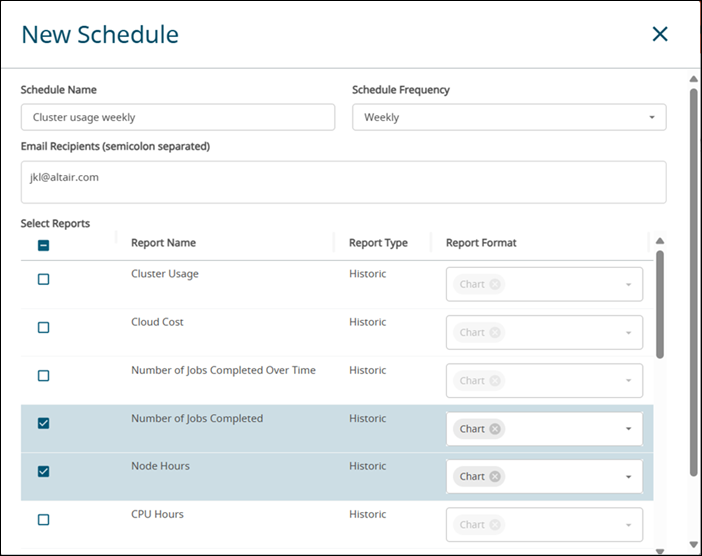Toggle the select-all reports header checkbox
This screenshot has height=556, width=702.
point(43,245)
